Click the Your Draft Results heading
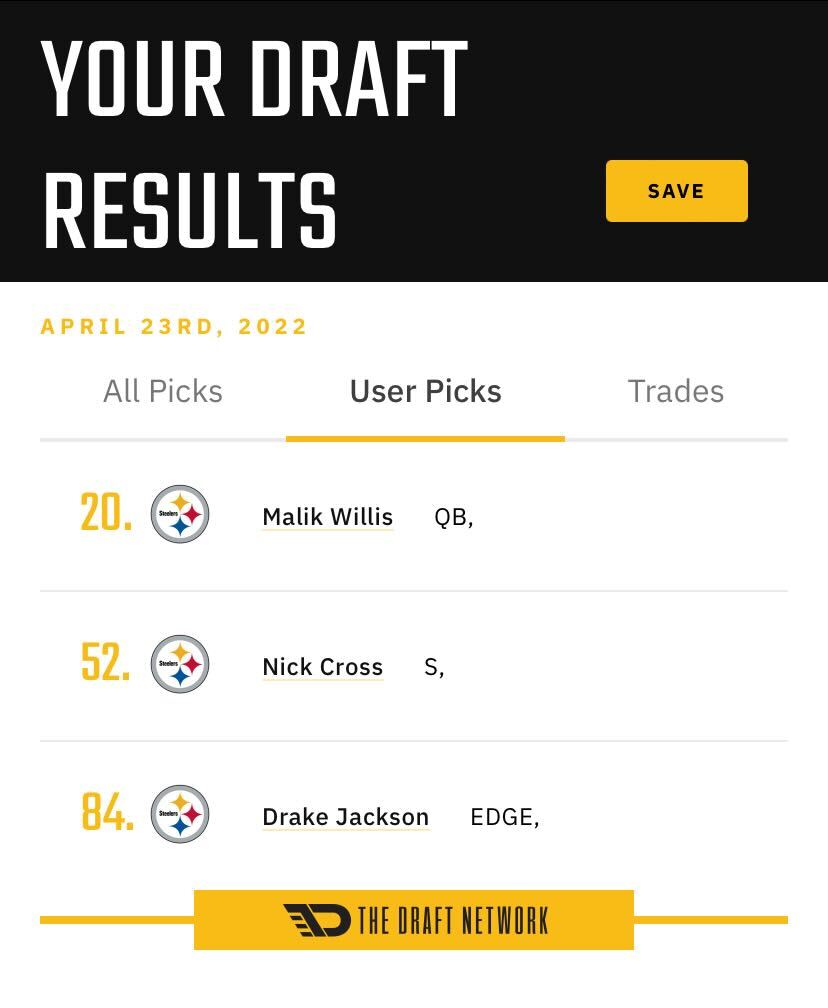The height and width of the screenshot is (1008, 828). [255, 144]
